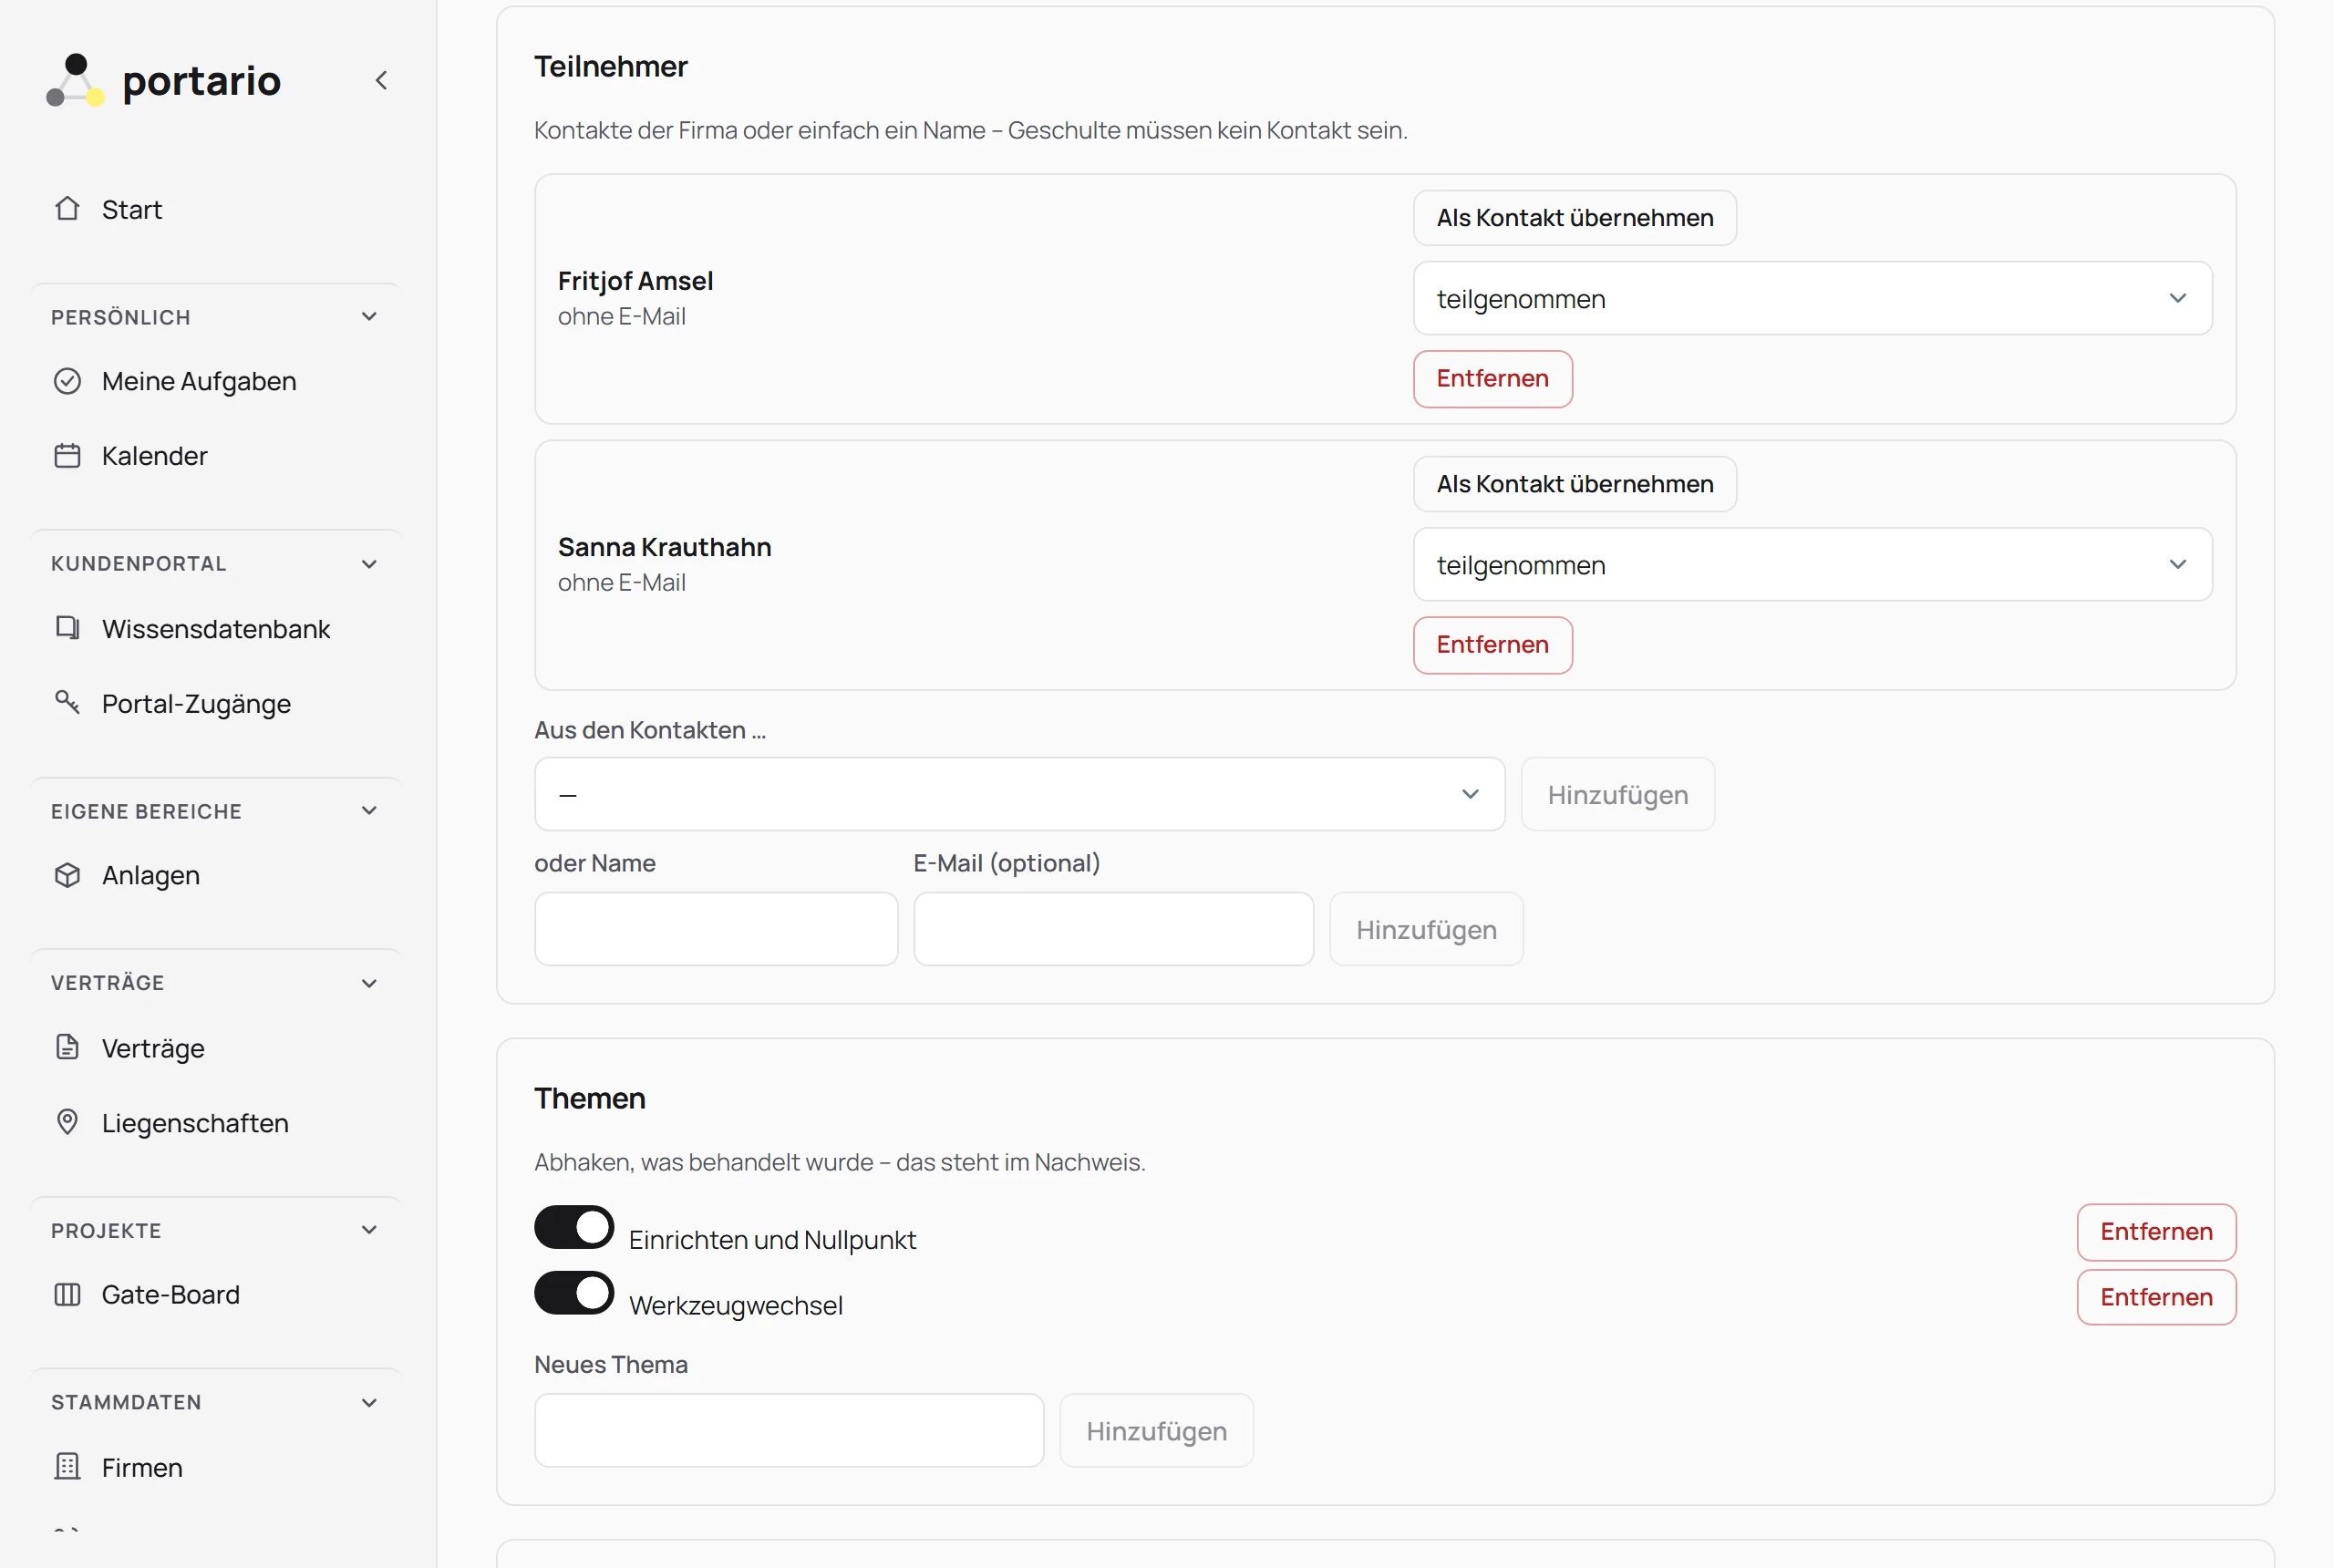Click the Portal-Zugänge key icon
The width and height of the screenshot is (2334, 1568).
[x=67, y=702]
